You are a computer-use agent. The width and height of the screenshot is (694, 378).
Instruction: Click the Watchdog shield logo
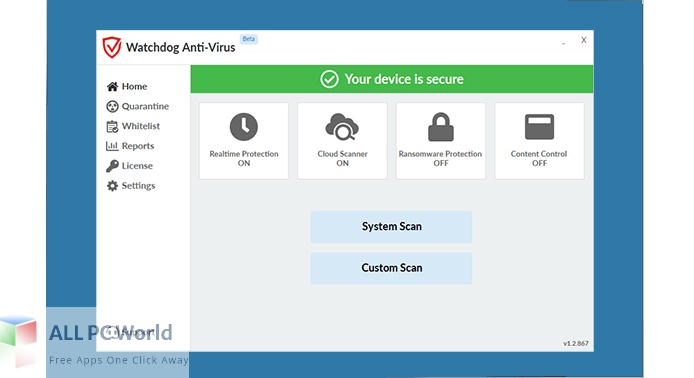point(112,47)
